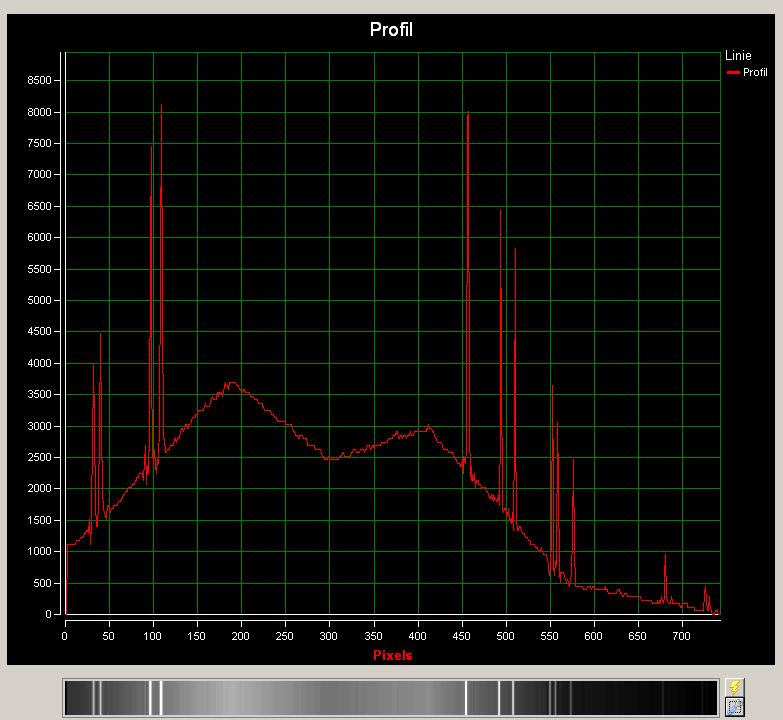The image size is (783, 720).
Task: Click the 4000 label on the vertical axis
Action: point(39,363)
